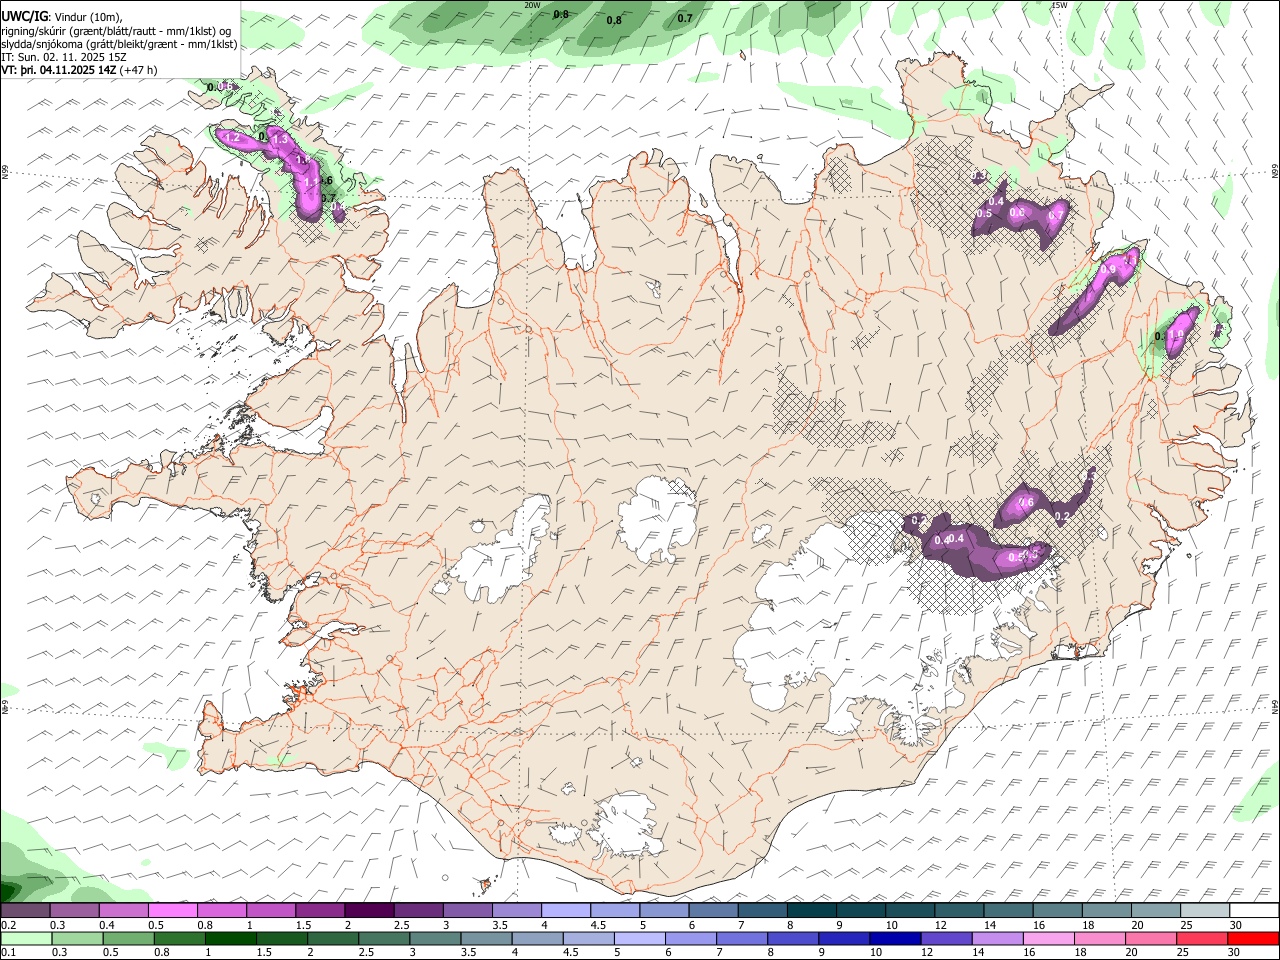Click the '1.0' value near the east coast
The image size is (1280, 960).
pyautogui.click(x=1177, y=335)
